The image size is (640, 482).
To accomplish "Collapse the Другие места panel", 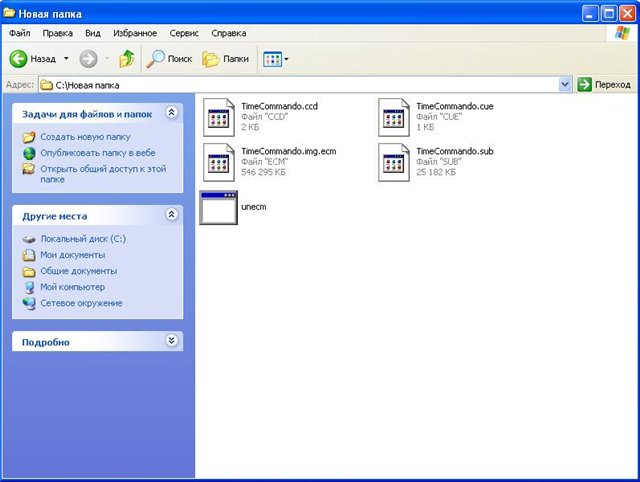I will 172,214.
